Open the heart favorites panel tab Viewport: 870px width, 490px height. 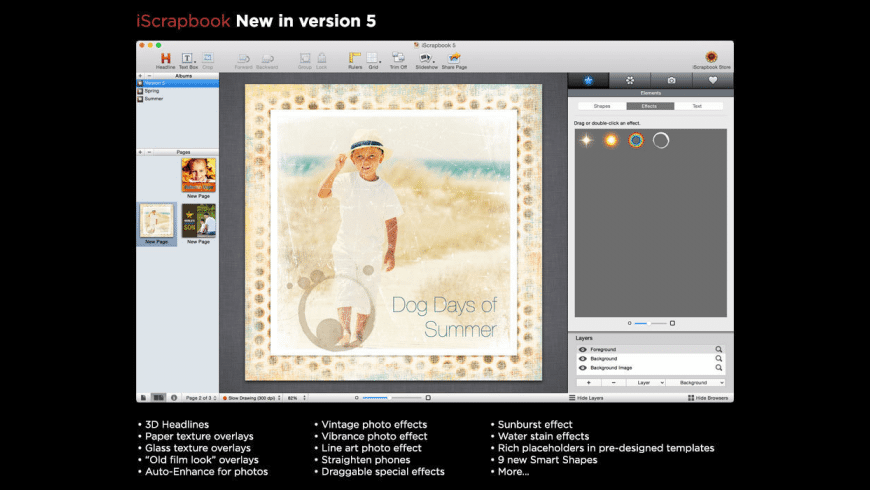[x=712, y=80]
